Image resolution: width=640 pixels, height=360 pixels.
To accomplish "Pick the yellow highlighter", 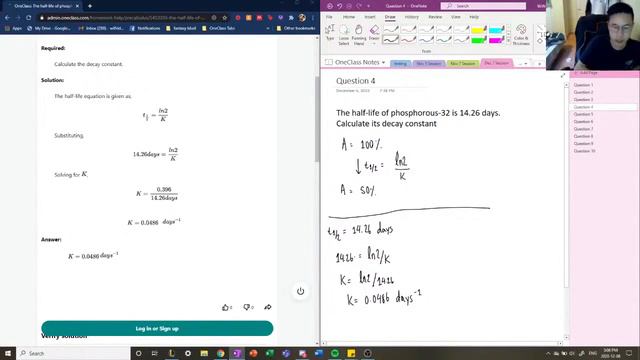I will pos(479,29).
